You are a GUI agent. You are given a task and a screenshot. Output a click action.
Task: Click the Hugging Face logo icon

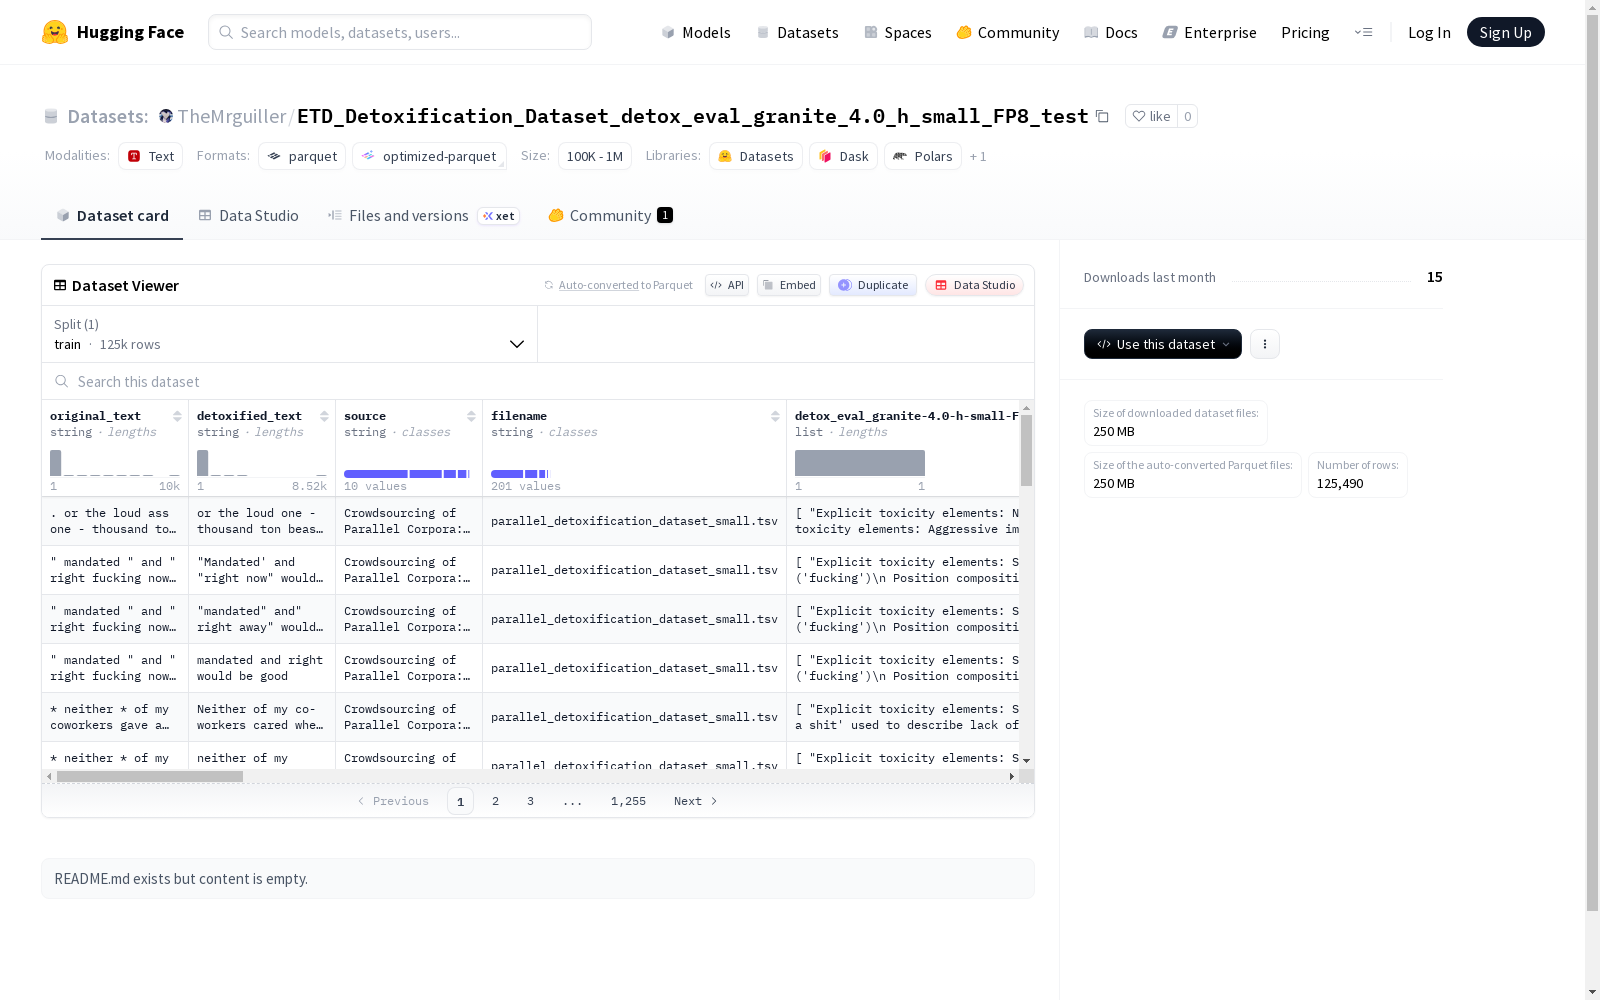[x=55, y=32]
